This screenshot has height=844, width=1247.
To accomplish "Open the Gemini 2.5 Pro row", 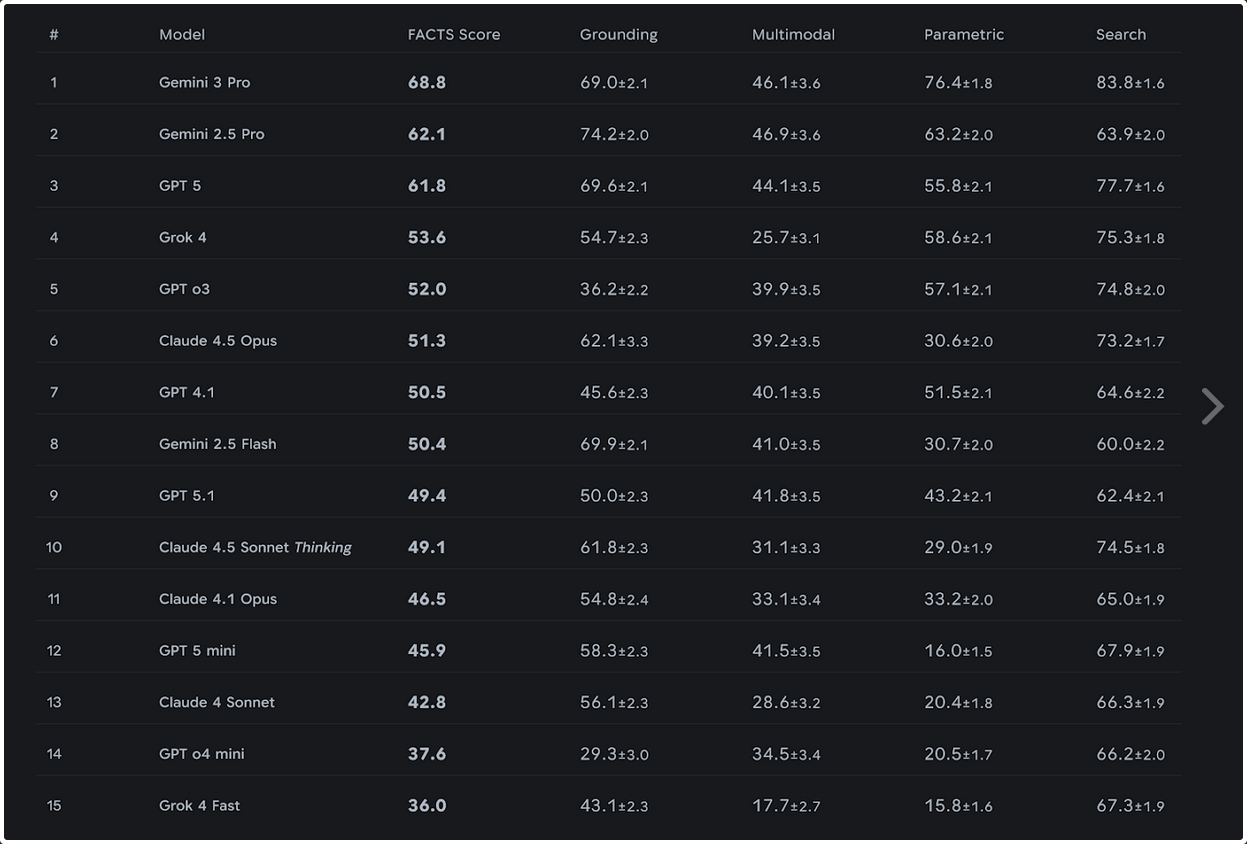I will [211, 134].
